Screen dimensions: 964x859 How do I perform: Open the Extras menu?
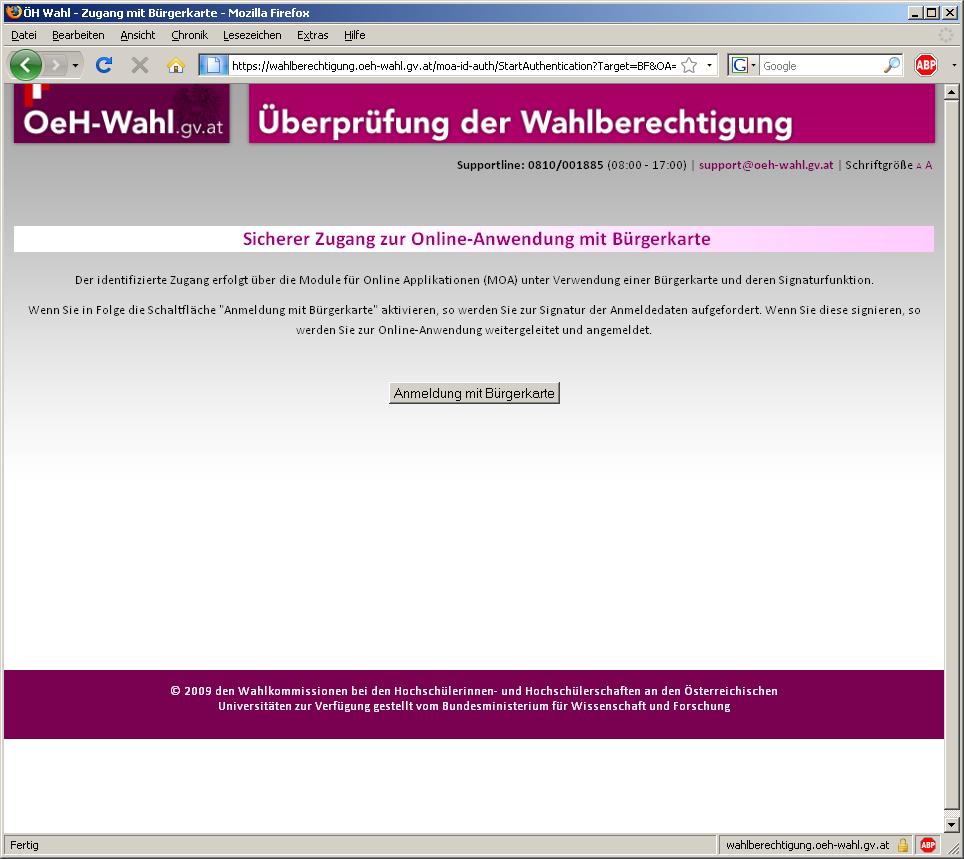coord(312,35)
